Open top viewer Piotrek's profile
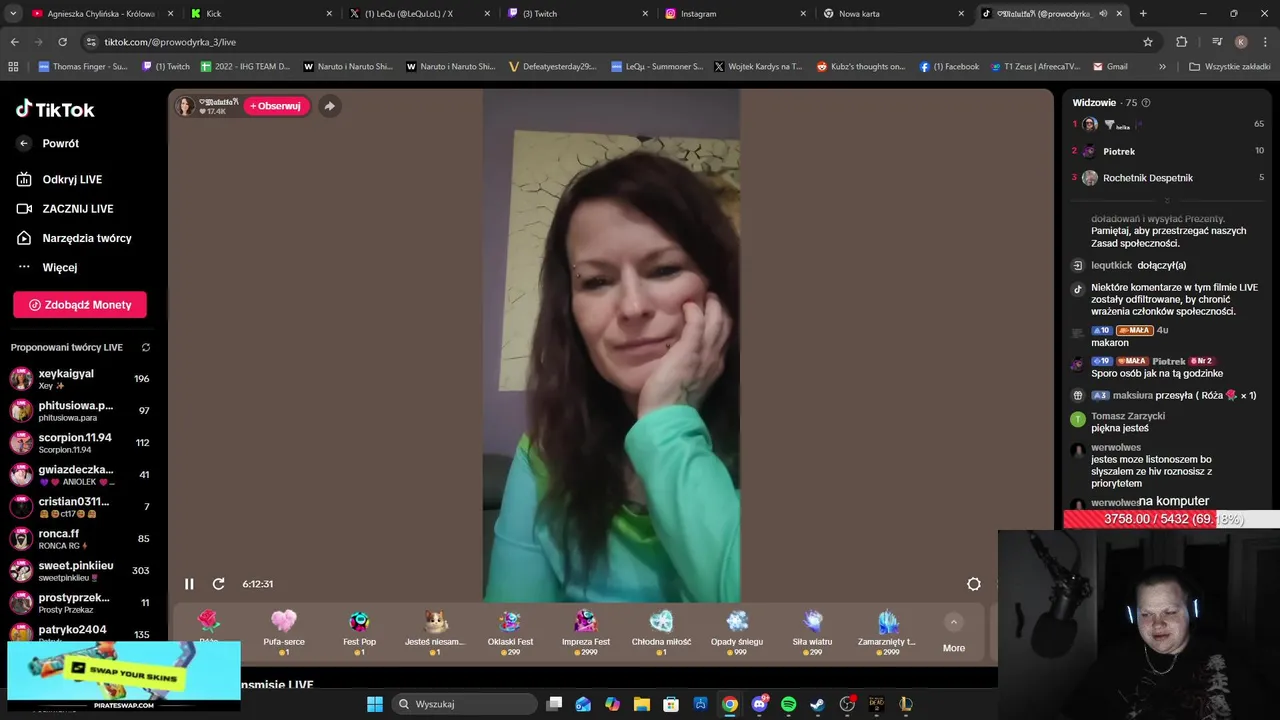Viewport: 1280px width, 720px height. [1119, 152]
